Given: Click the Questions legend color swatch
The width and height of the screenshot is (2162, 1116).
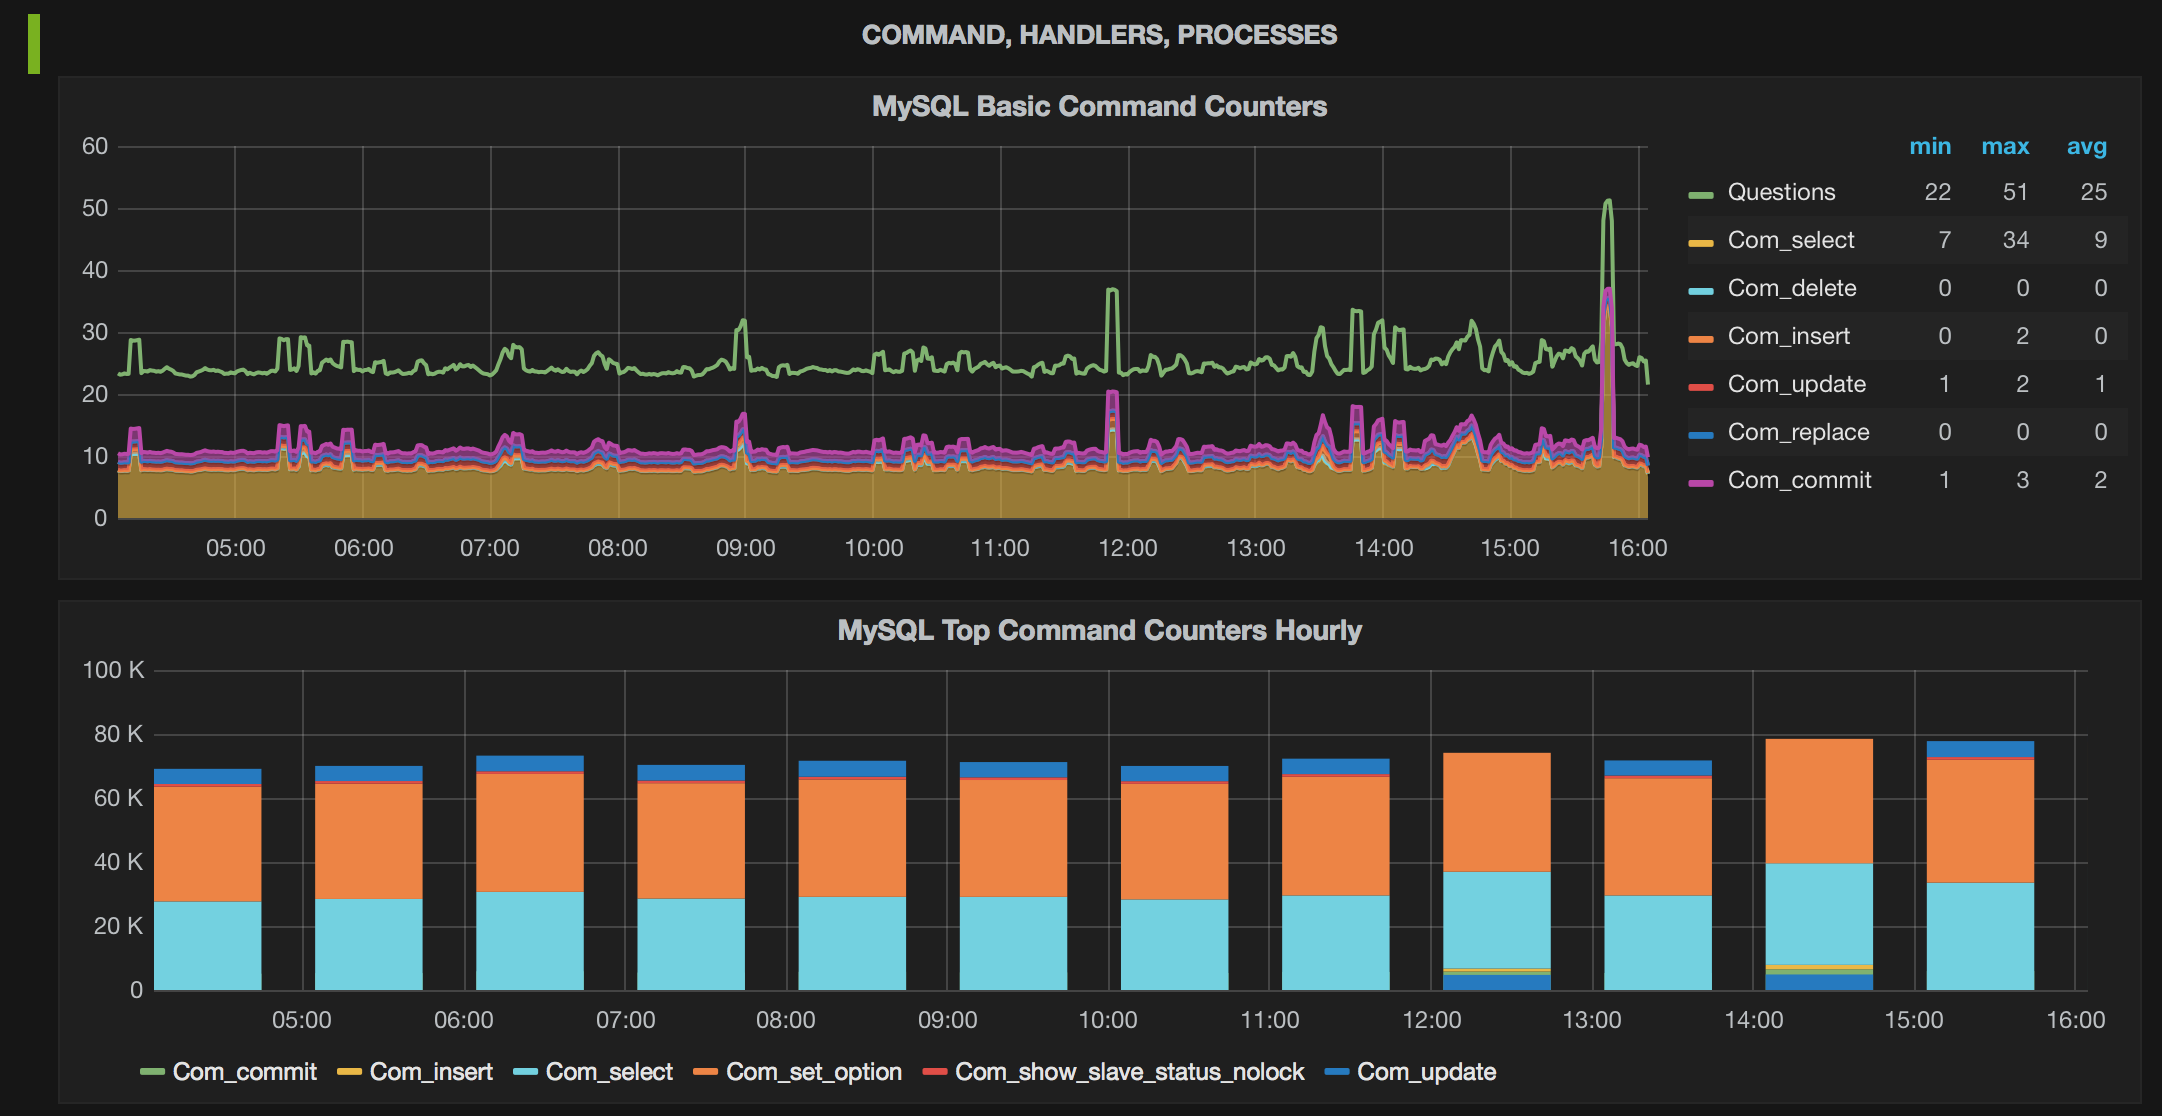Looking at the screenshot, I should pos(1701,194).
